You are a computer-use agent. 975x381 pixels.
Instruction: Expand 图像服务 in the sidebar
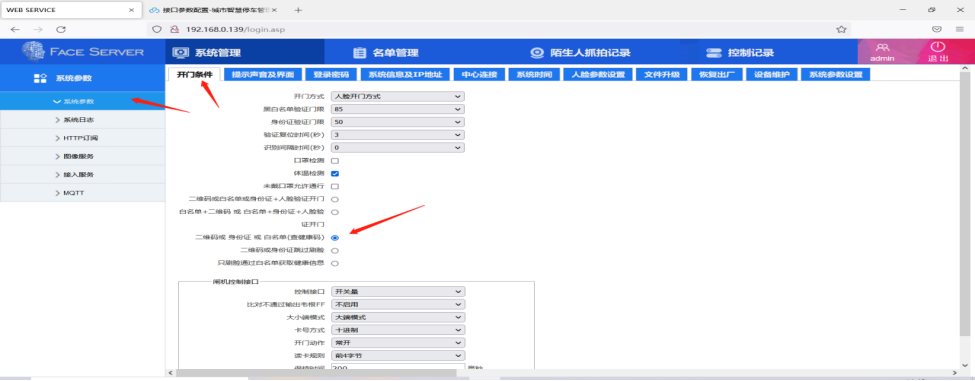click(x=83, y=156)
